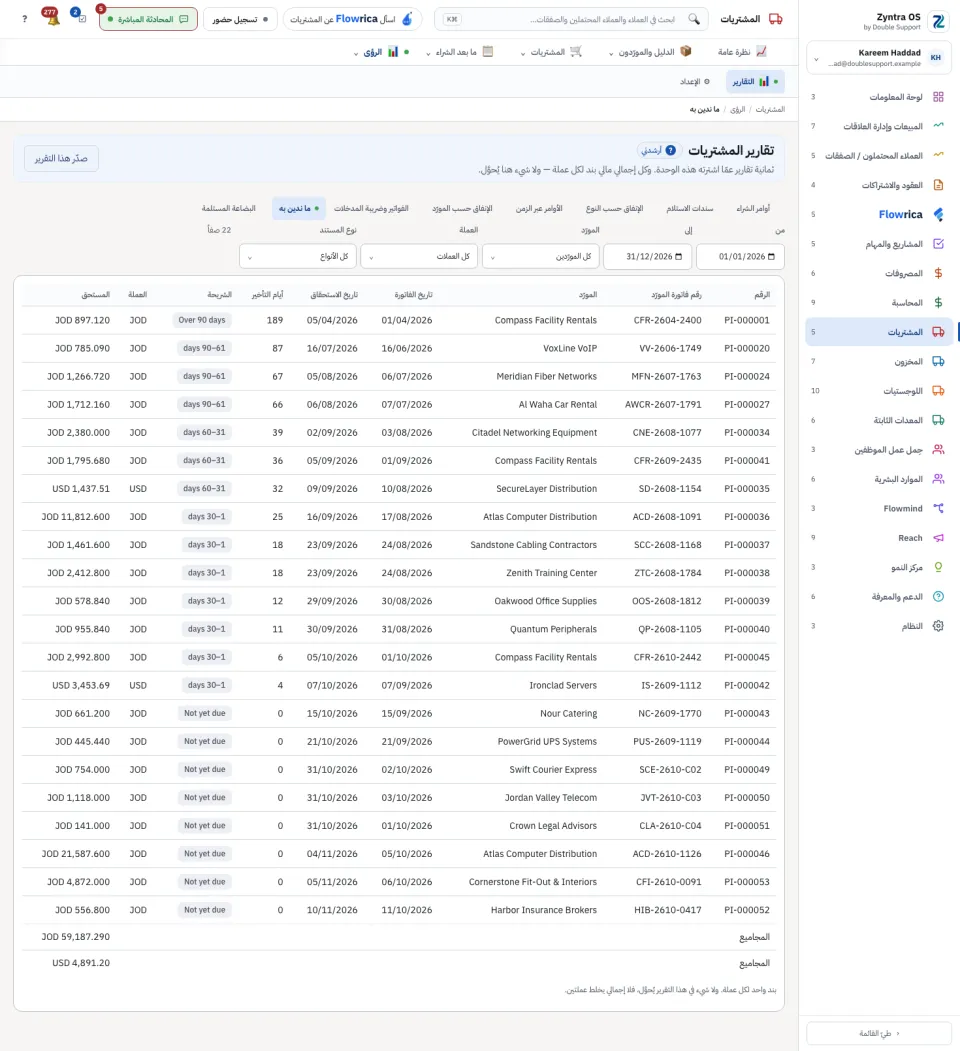
Task: Click the أرشدني guide button
Action: 658,151
